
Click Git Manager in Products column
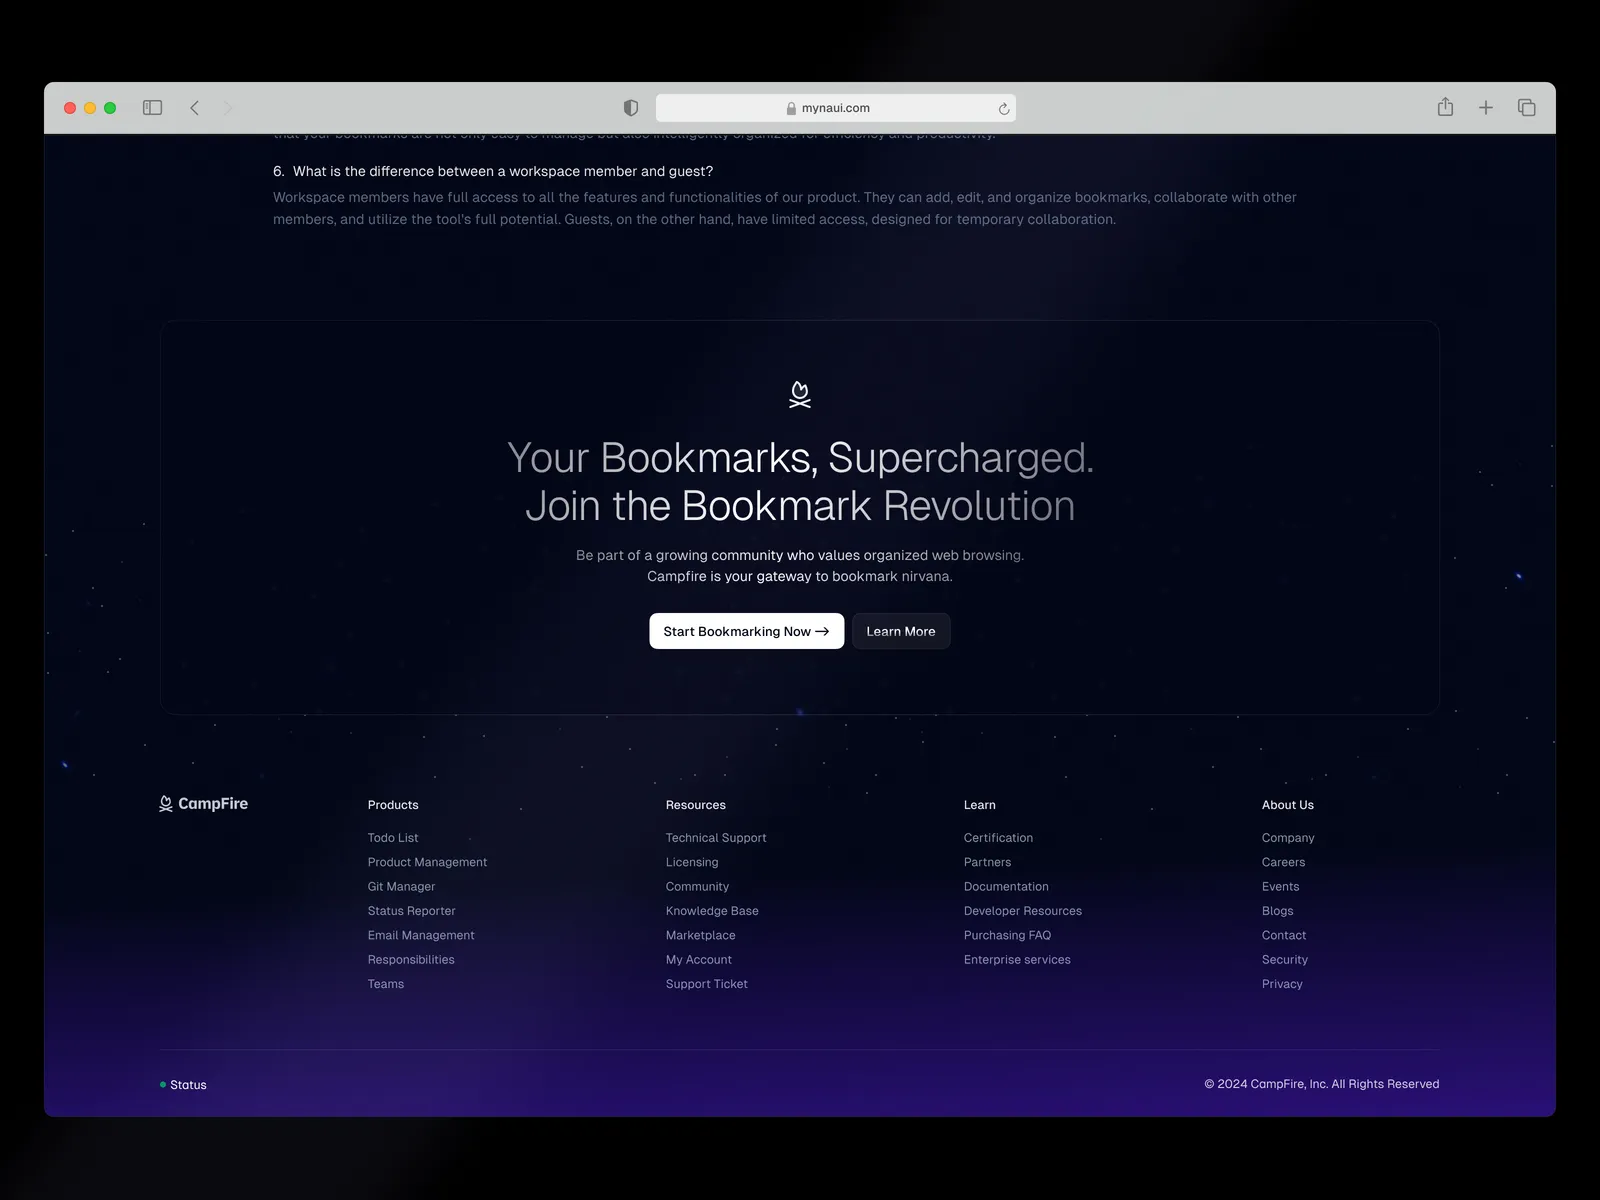(x=401, y=887)
